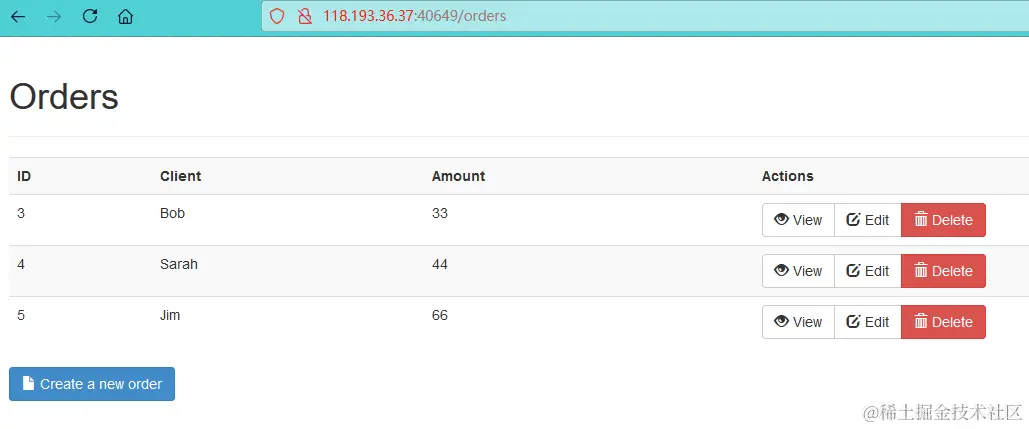The height and width of the screenshot is (429, 1029).
Task: View the order for Sarah
Action: point(798,271)
